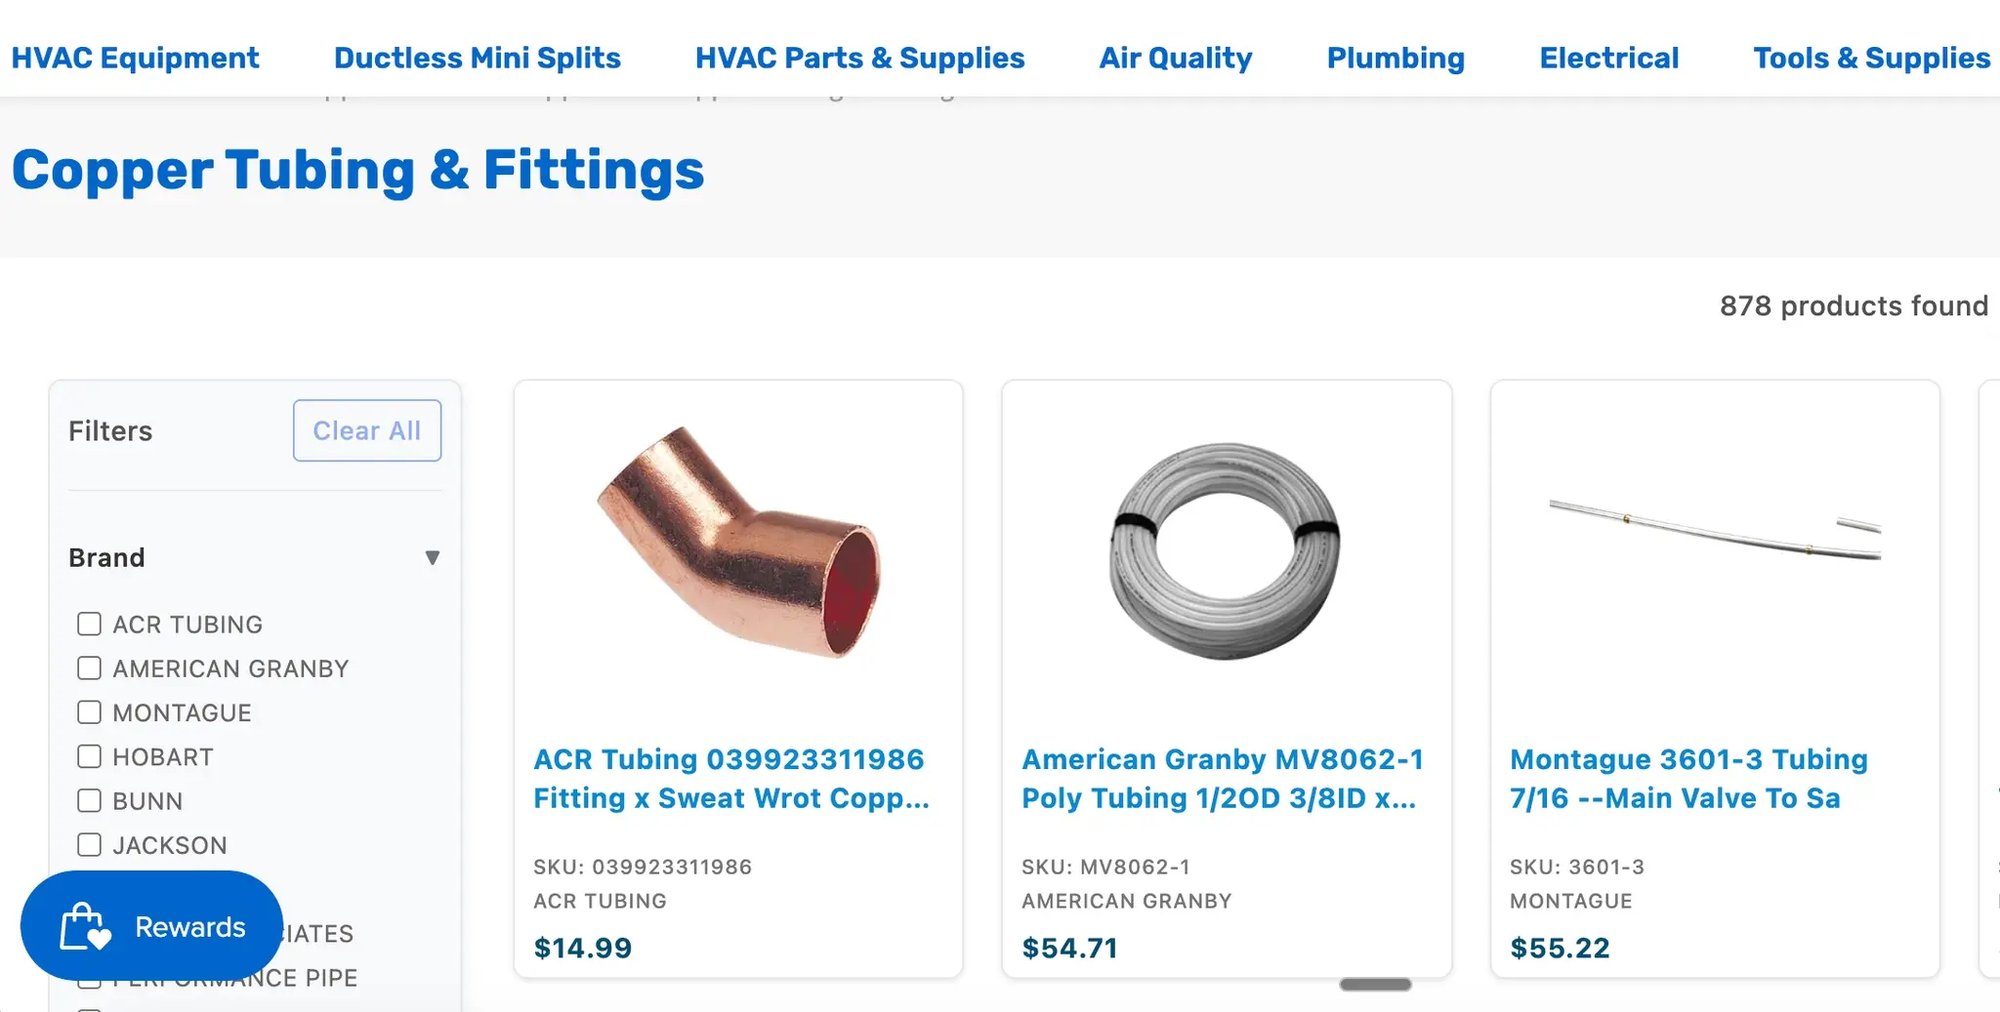Click the Rewards shopping bag icon
The height and width of the screenshot is (1012, 2000).
(x=85, y=927)
